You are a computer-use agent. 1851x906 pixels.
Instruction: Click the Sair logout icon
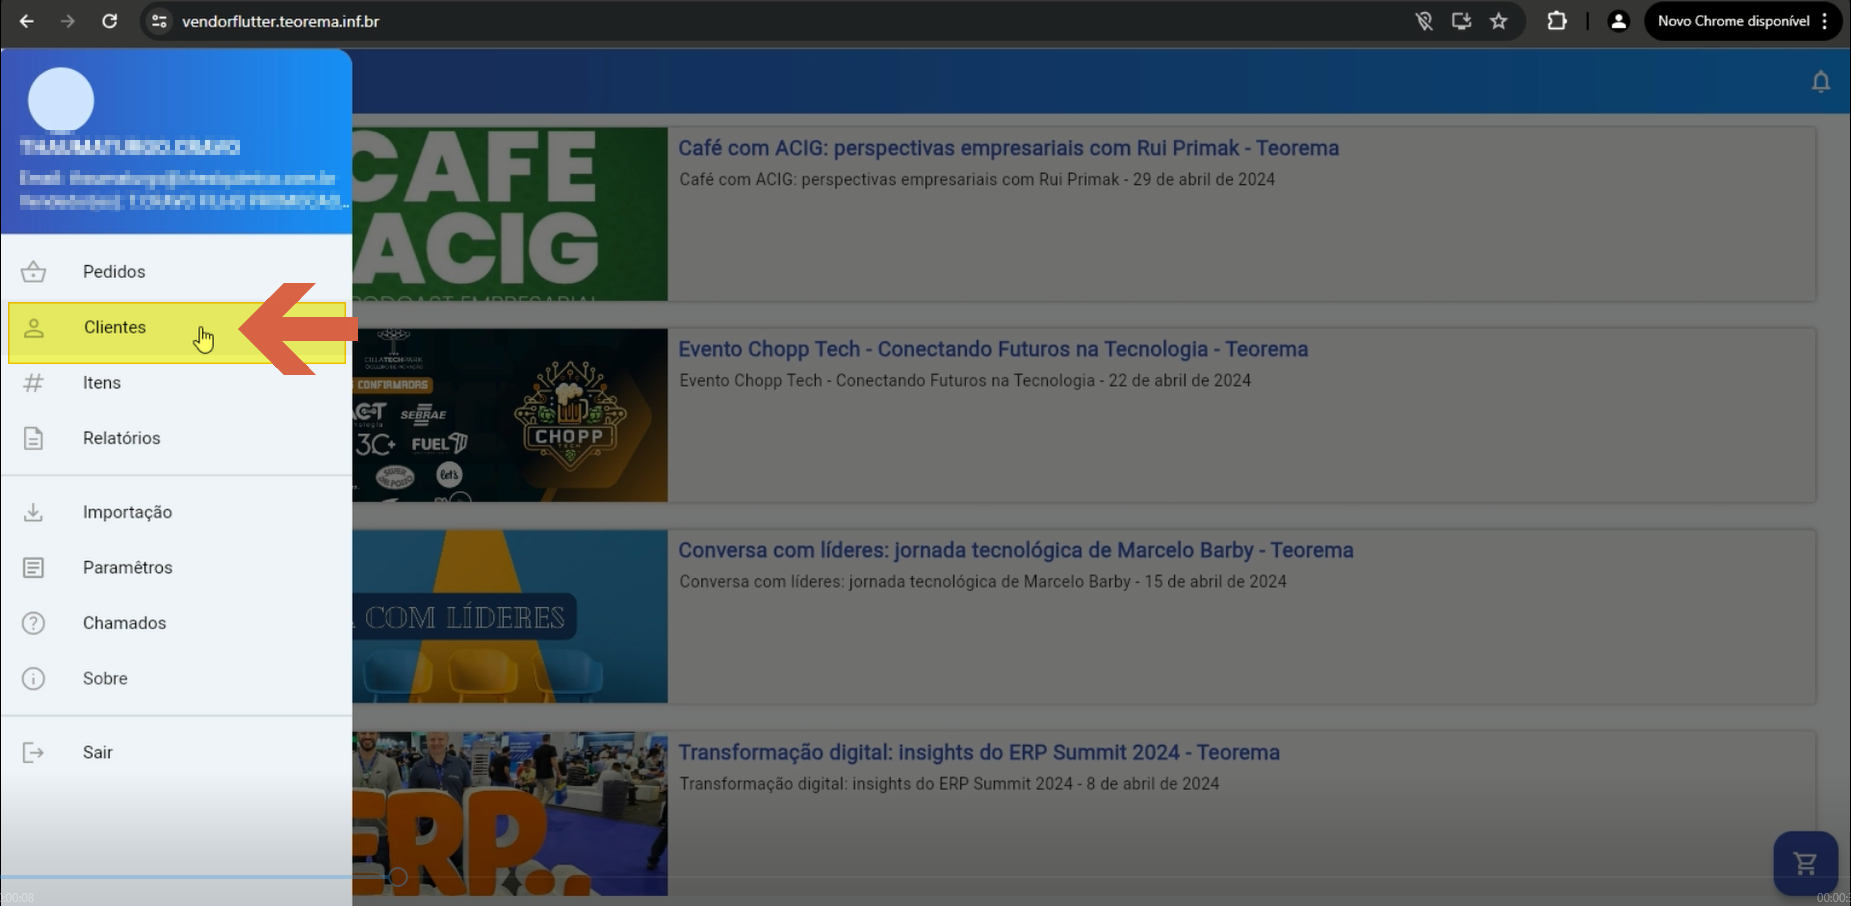coord(33,752)
